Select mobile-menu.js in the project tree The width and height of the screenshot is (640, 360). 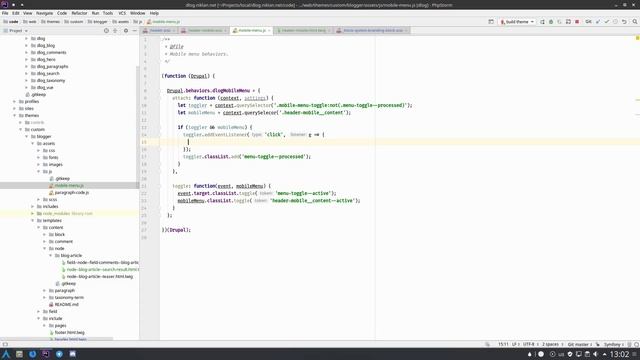coord(69,185)
